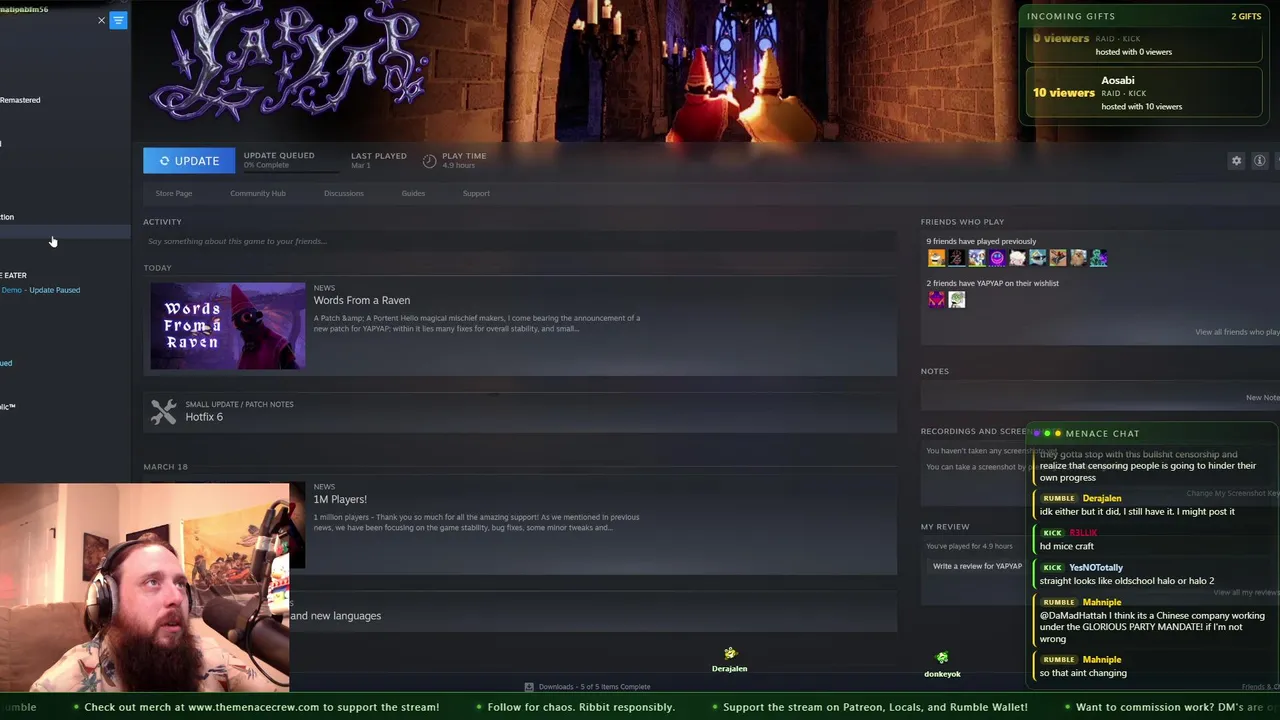Open the Hotfix 6 patch notes

pos(204,417)
